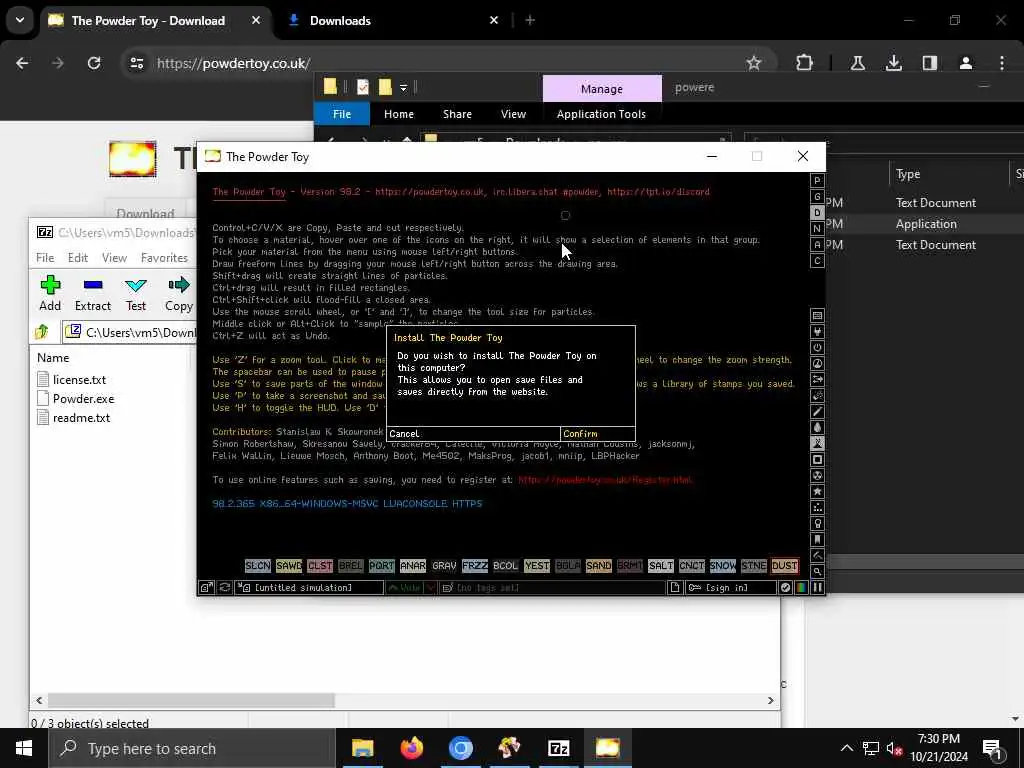
Task: Click the 7-Zip up-folder icon
Action: point(42,332)
